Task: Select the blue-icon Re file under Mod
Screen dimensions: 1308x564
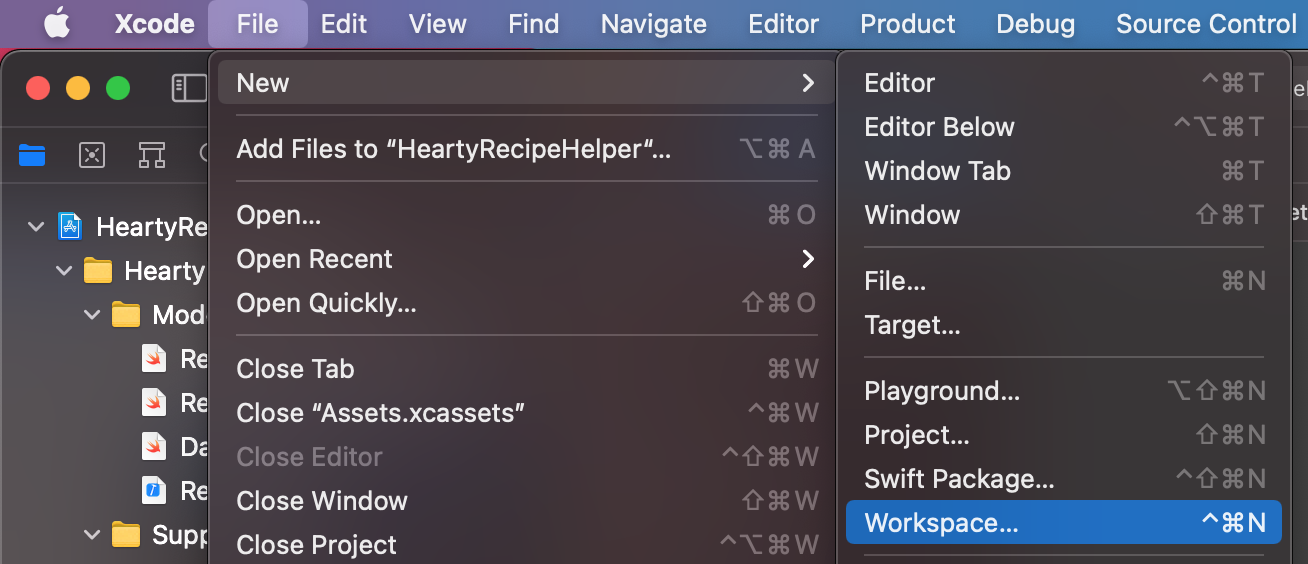Action: tap(154, 490)
